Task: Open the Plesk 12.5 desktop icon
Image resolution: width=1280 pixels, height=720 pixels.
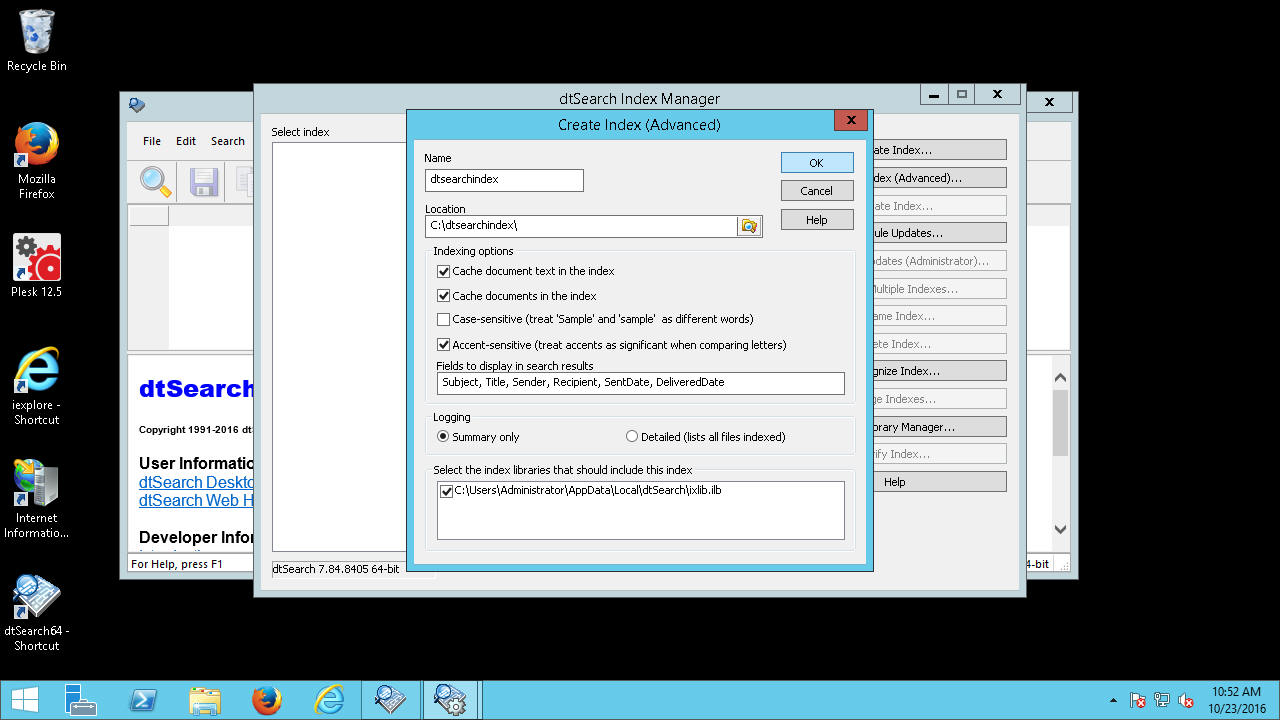Action: (x=37, y=266)
